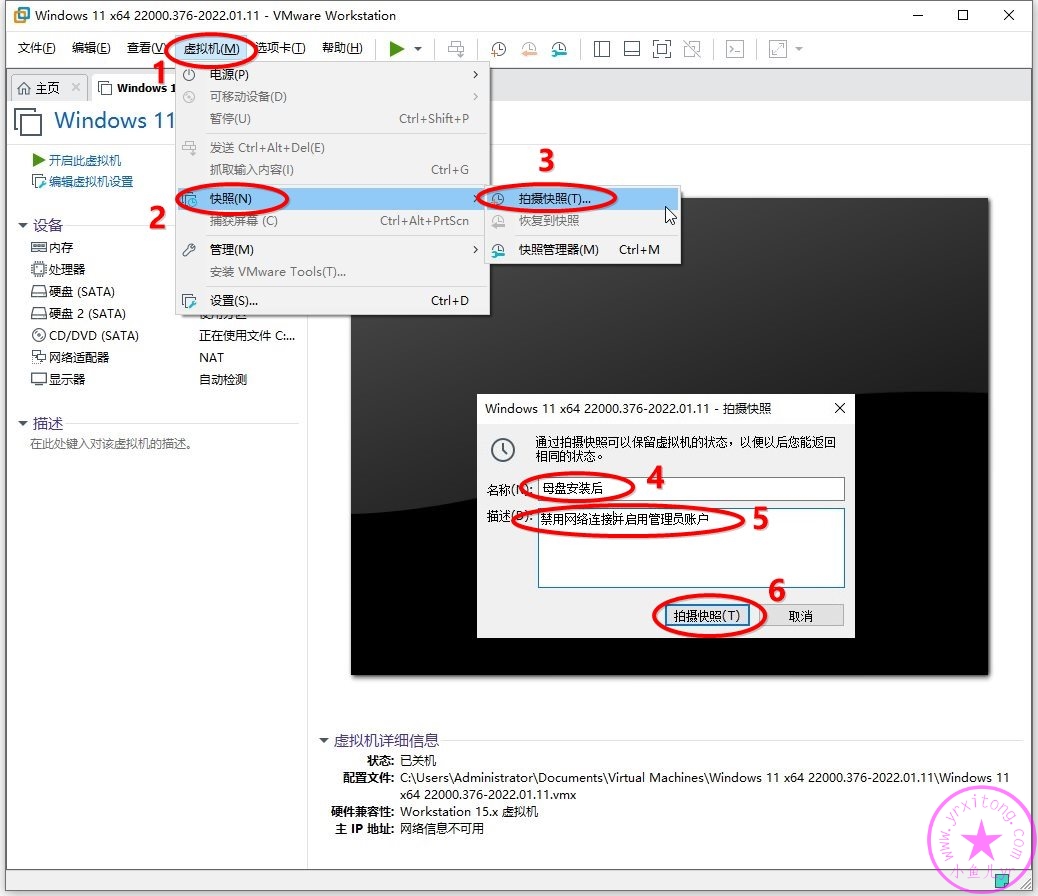
Task: Click the take snapshot toolbar icon
Action: (498, 49)
